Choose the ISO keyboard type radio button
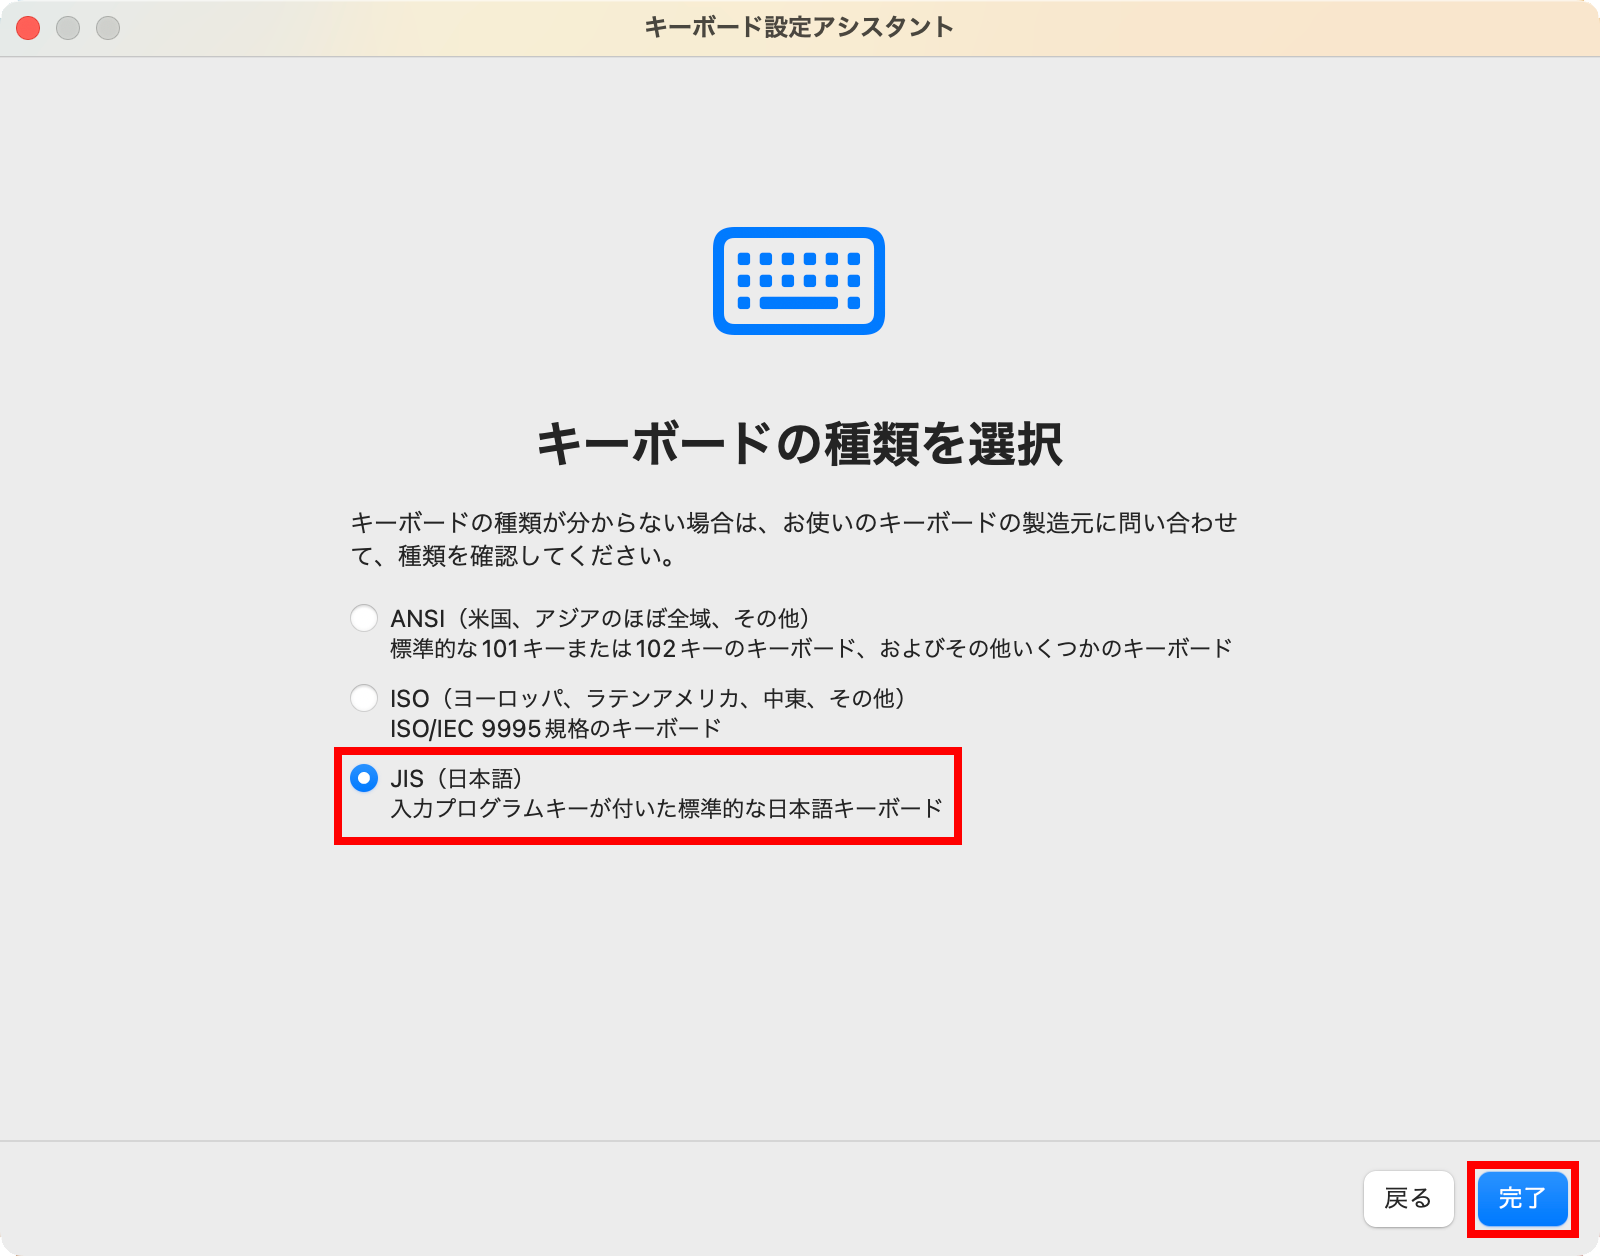Viewport: 1600px width, 1256px height. click(364, 698)
